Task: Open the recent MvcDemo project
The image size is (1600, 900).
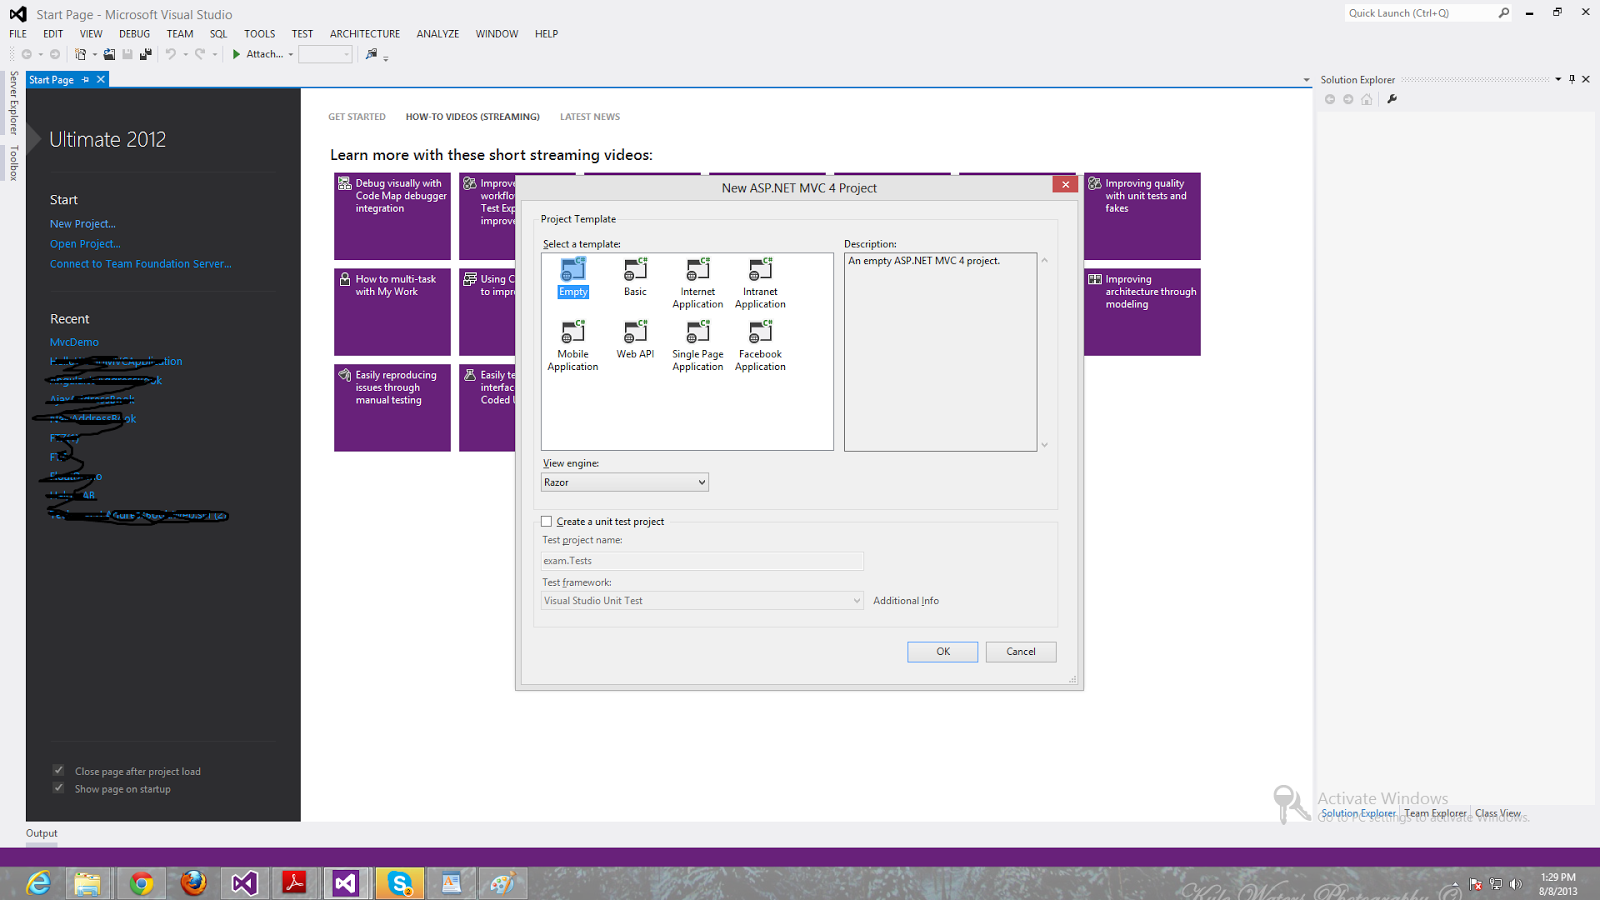Action: tap(75, 342)
